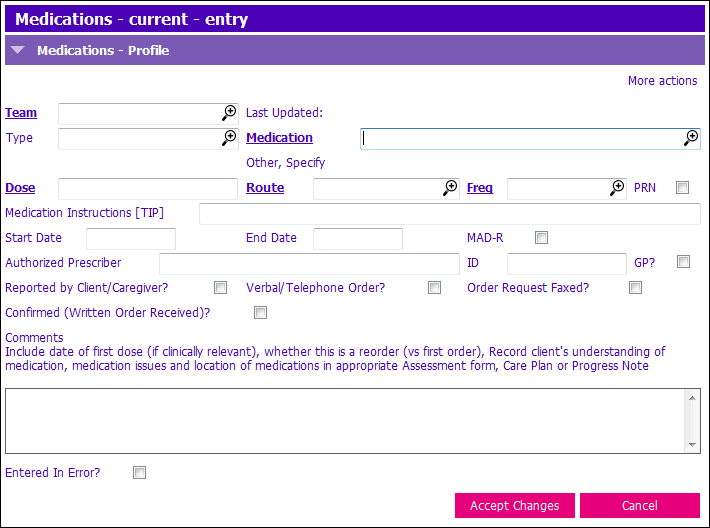710x528 pixels.
Task: Check Order Request Faxed? box
Action: tap(635, 288)
